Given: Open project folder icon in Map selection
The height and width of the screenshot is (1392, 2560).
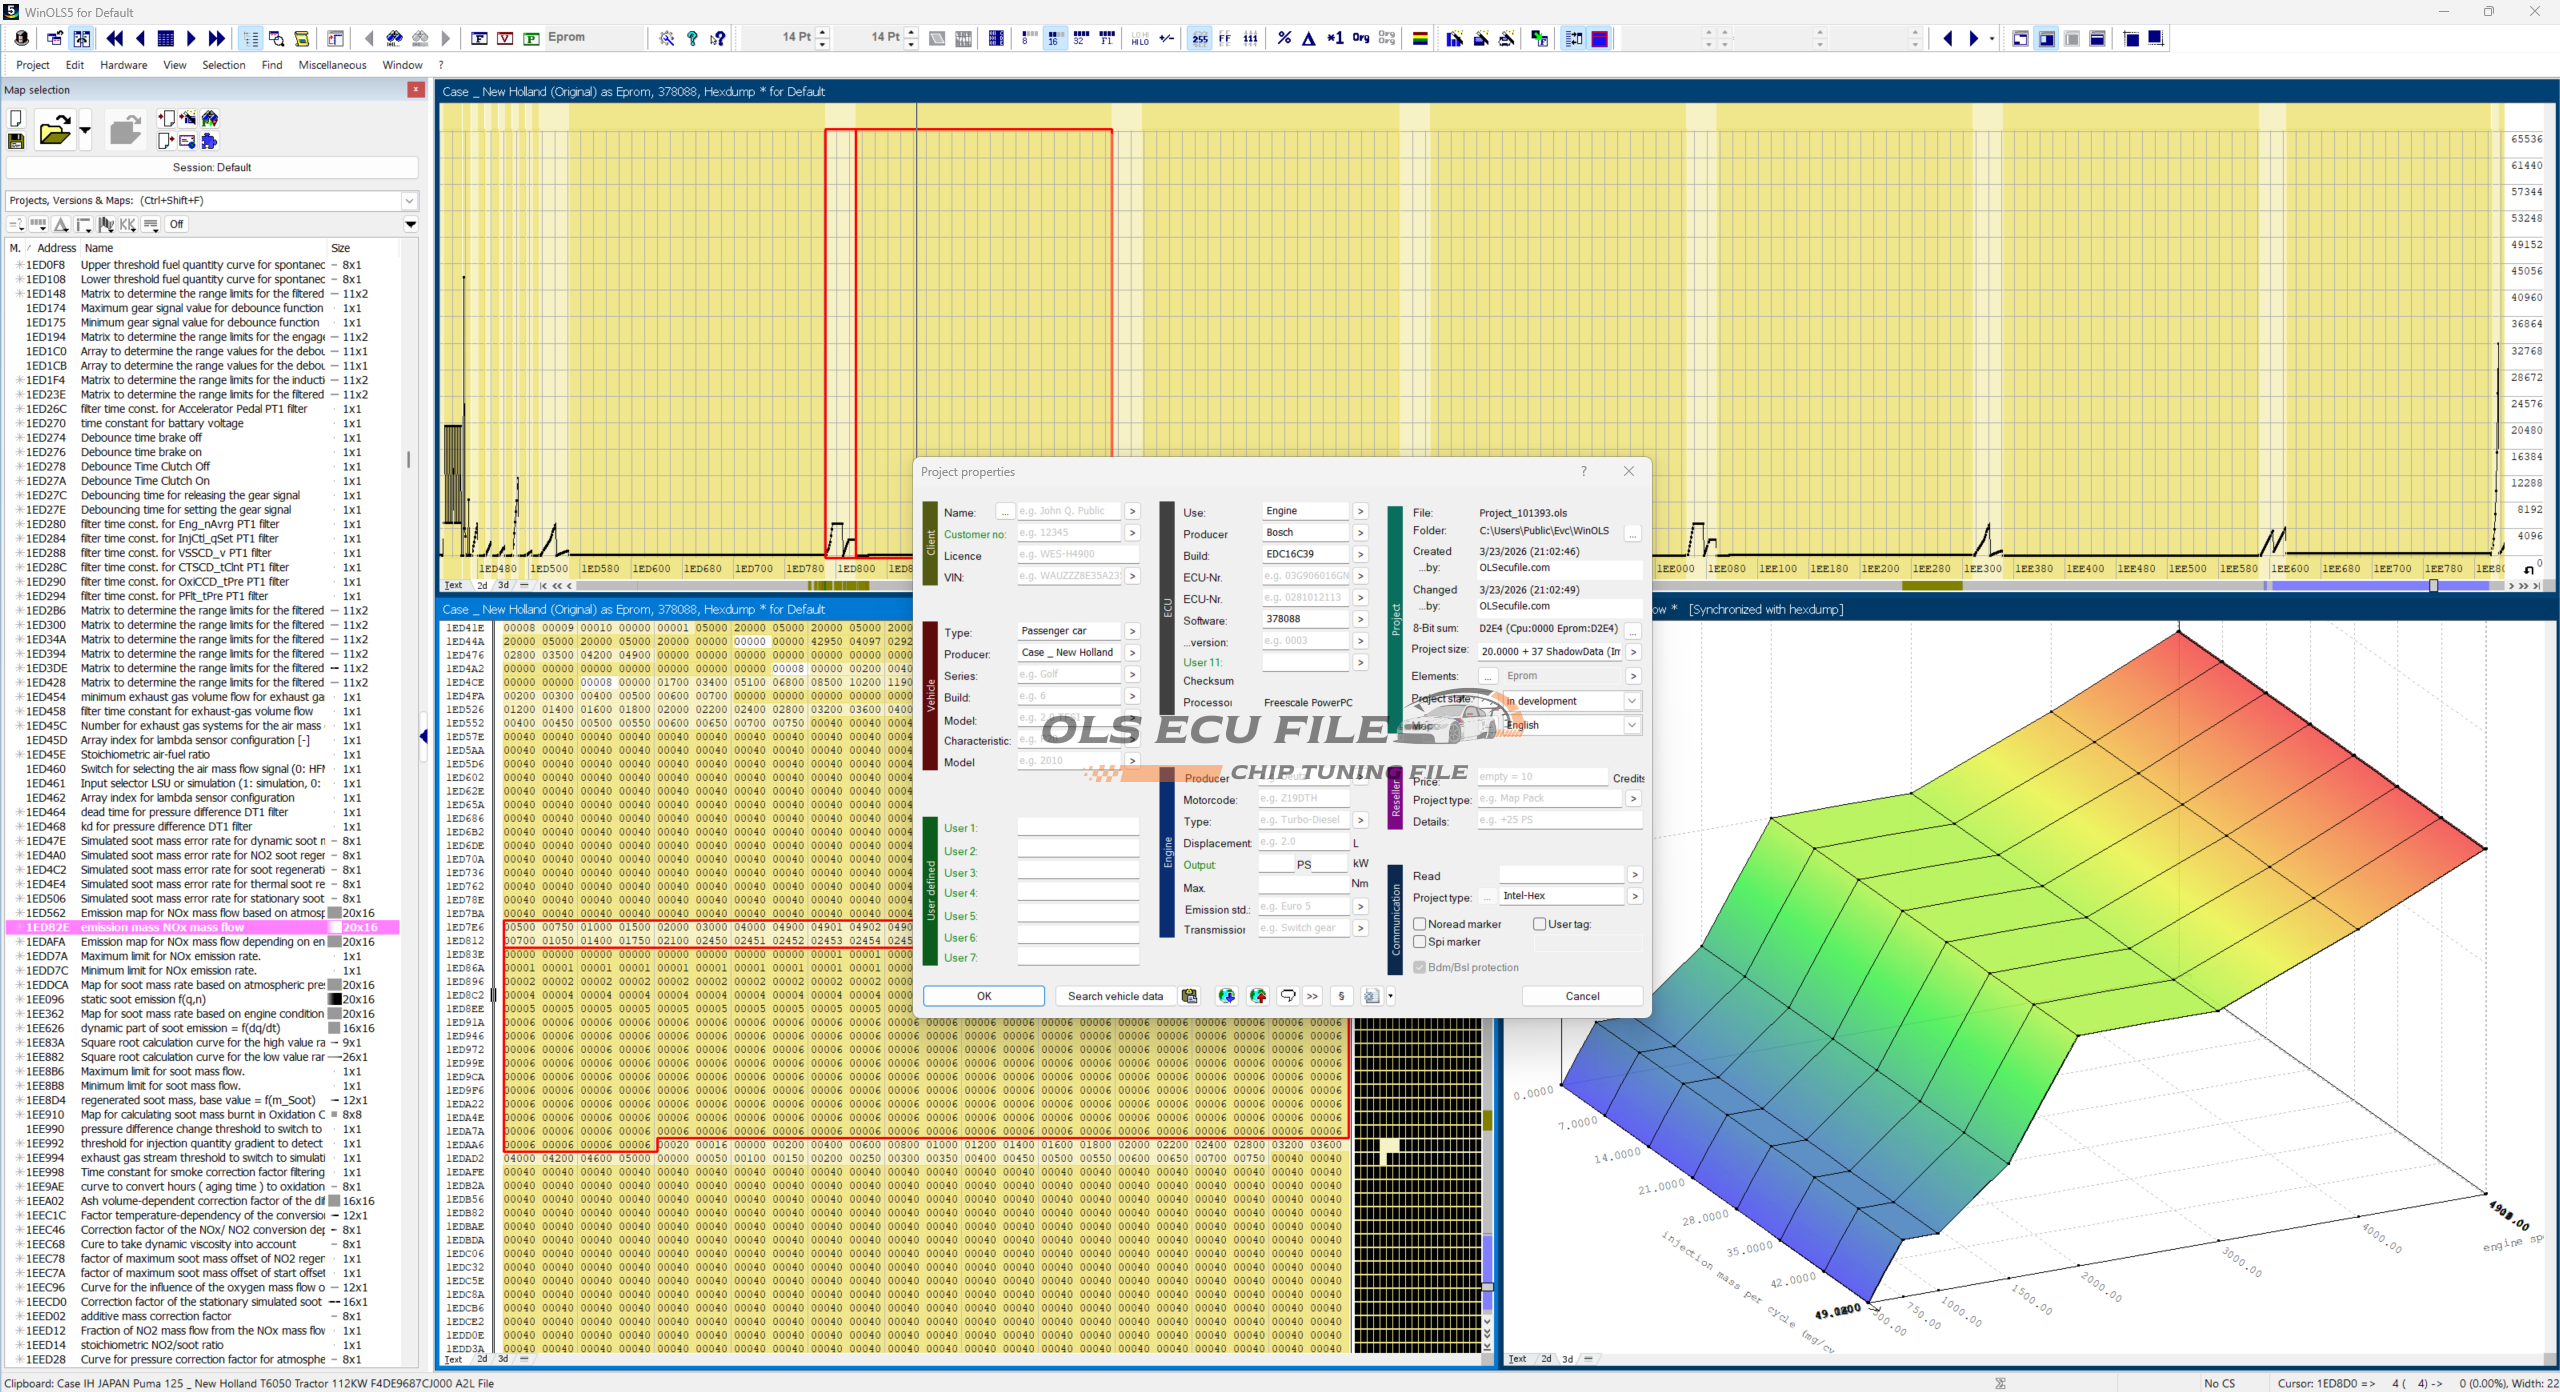Looking at the screenshot, I should [54, 131].
